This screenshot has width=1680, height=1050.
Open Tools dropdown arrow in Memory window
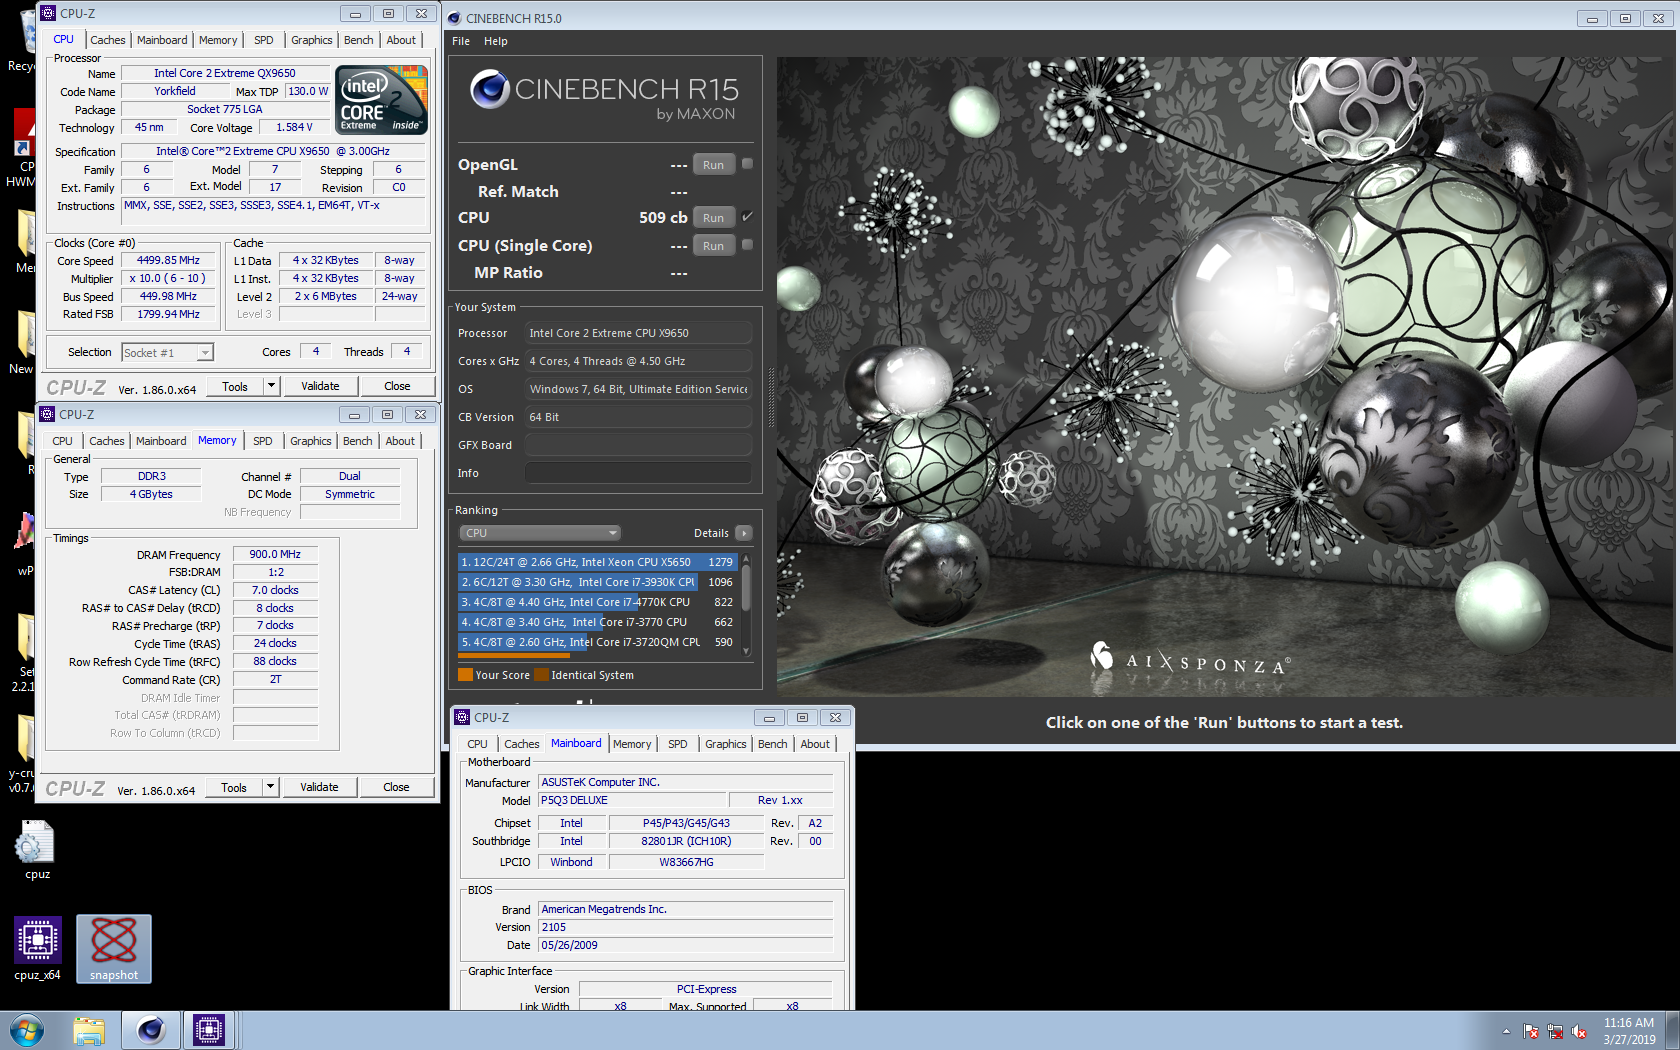point(270,787)
